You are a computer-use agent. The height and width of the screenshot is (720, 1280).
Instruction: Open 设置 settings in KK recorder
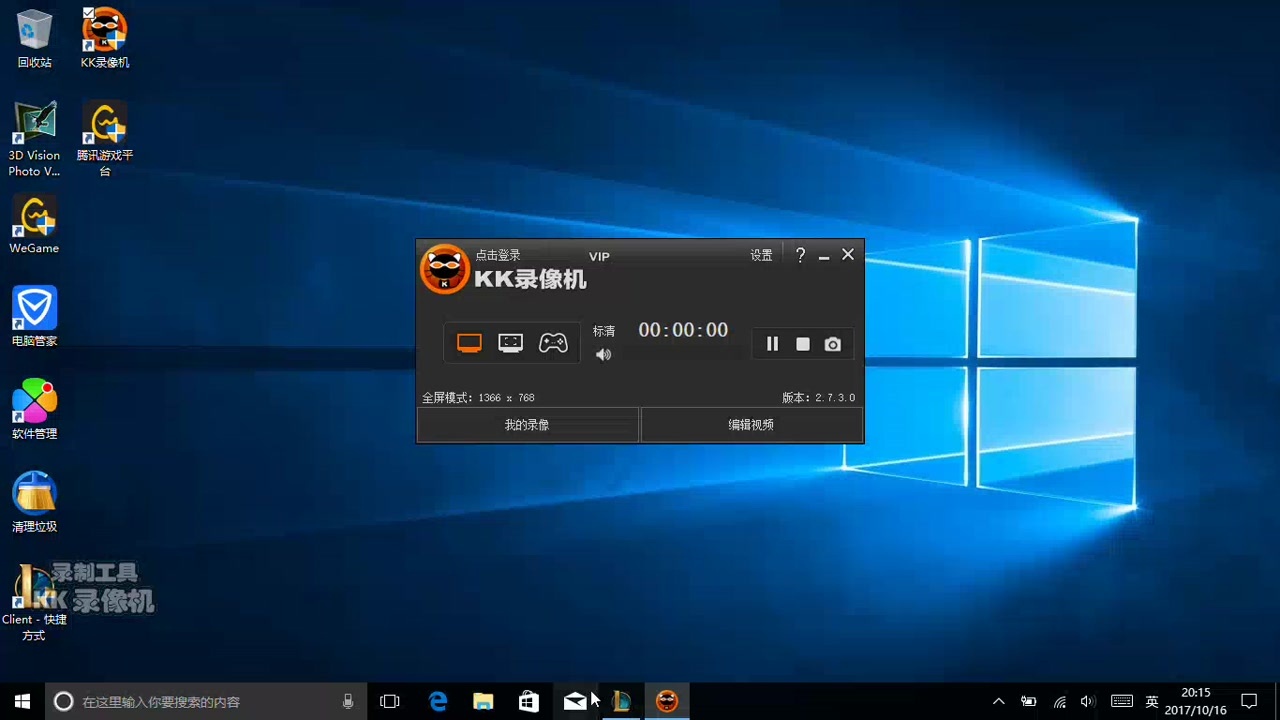tap(761, 255)
